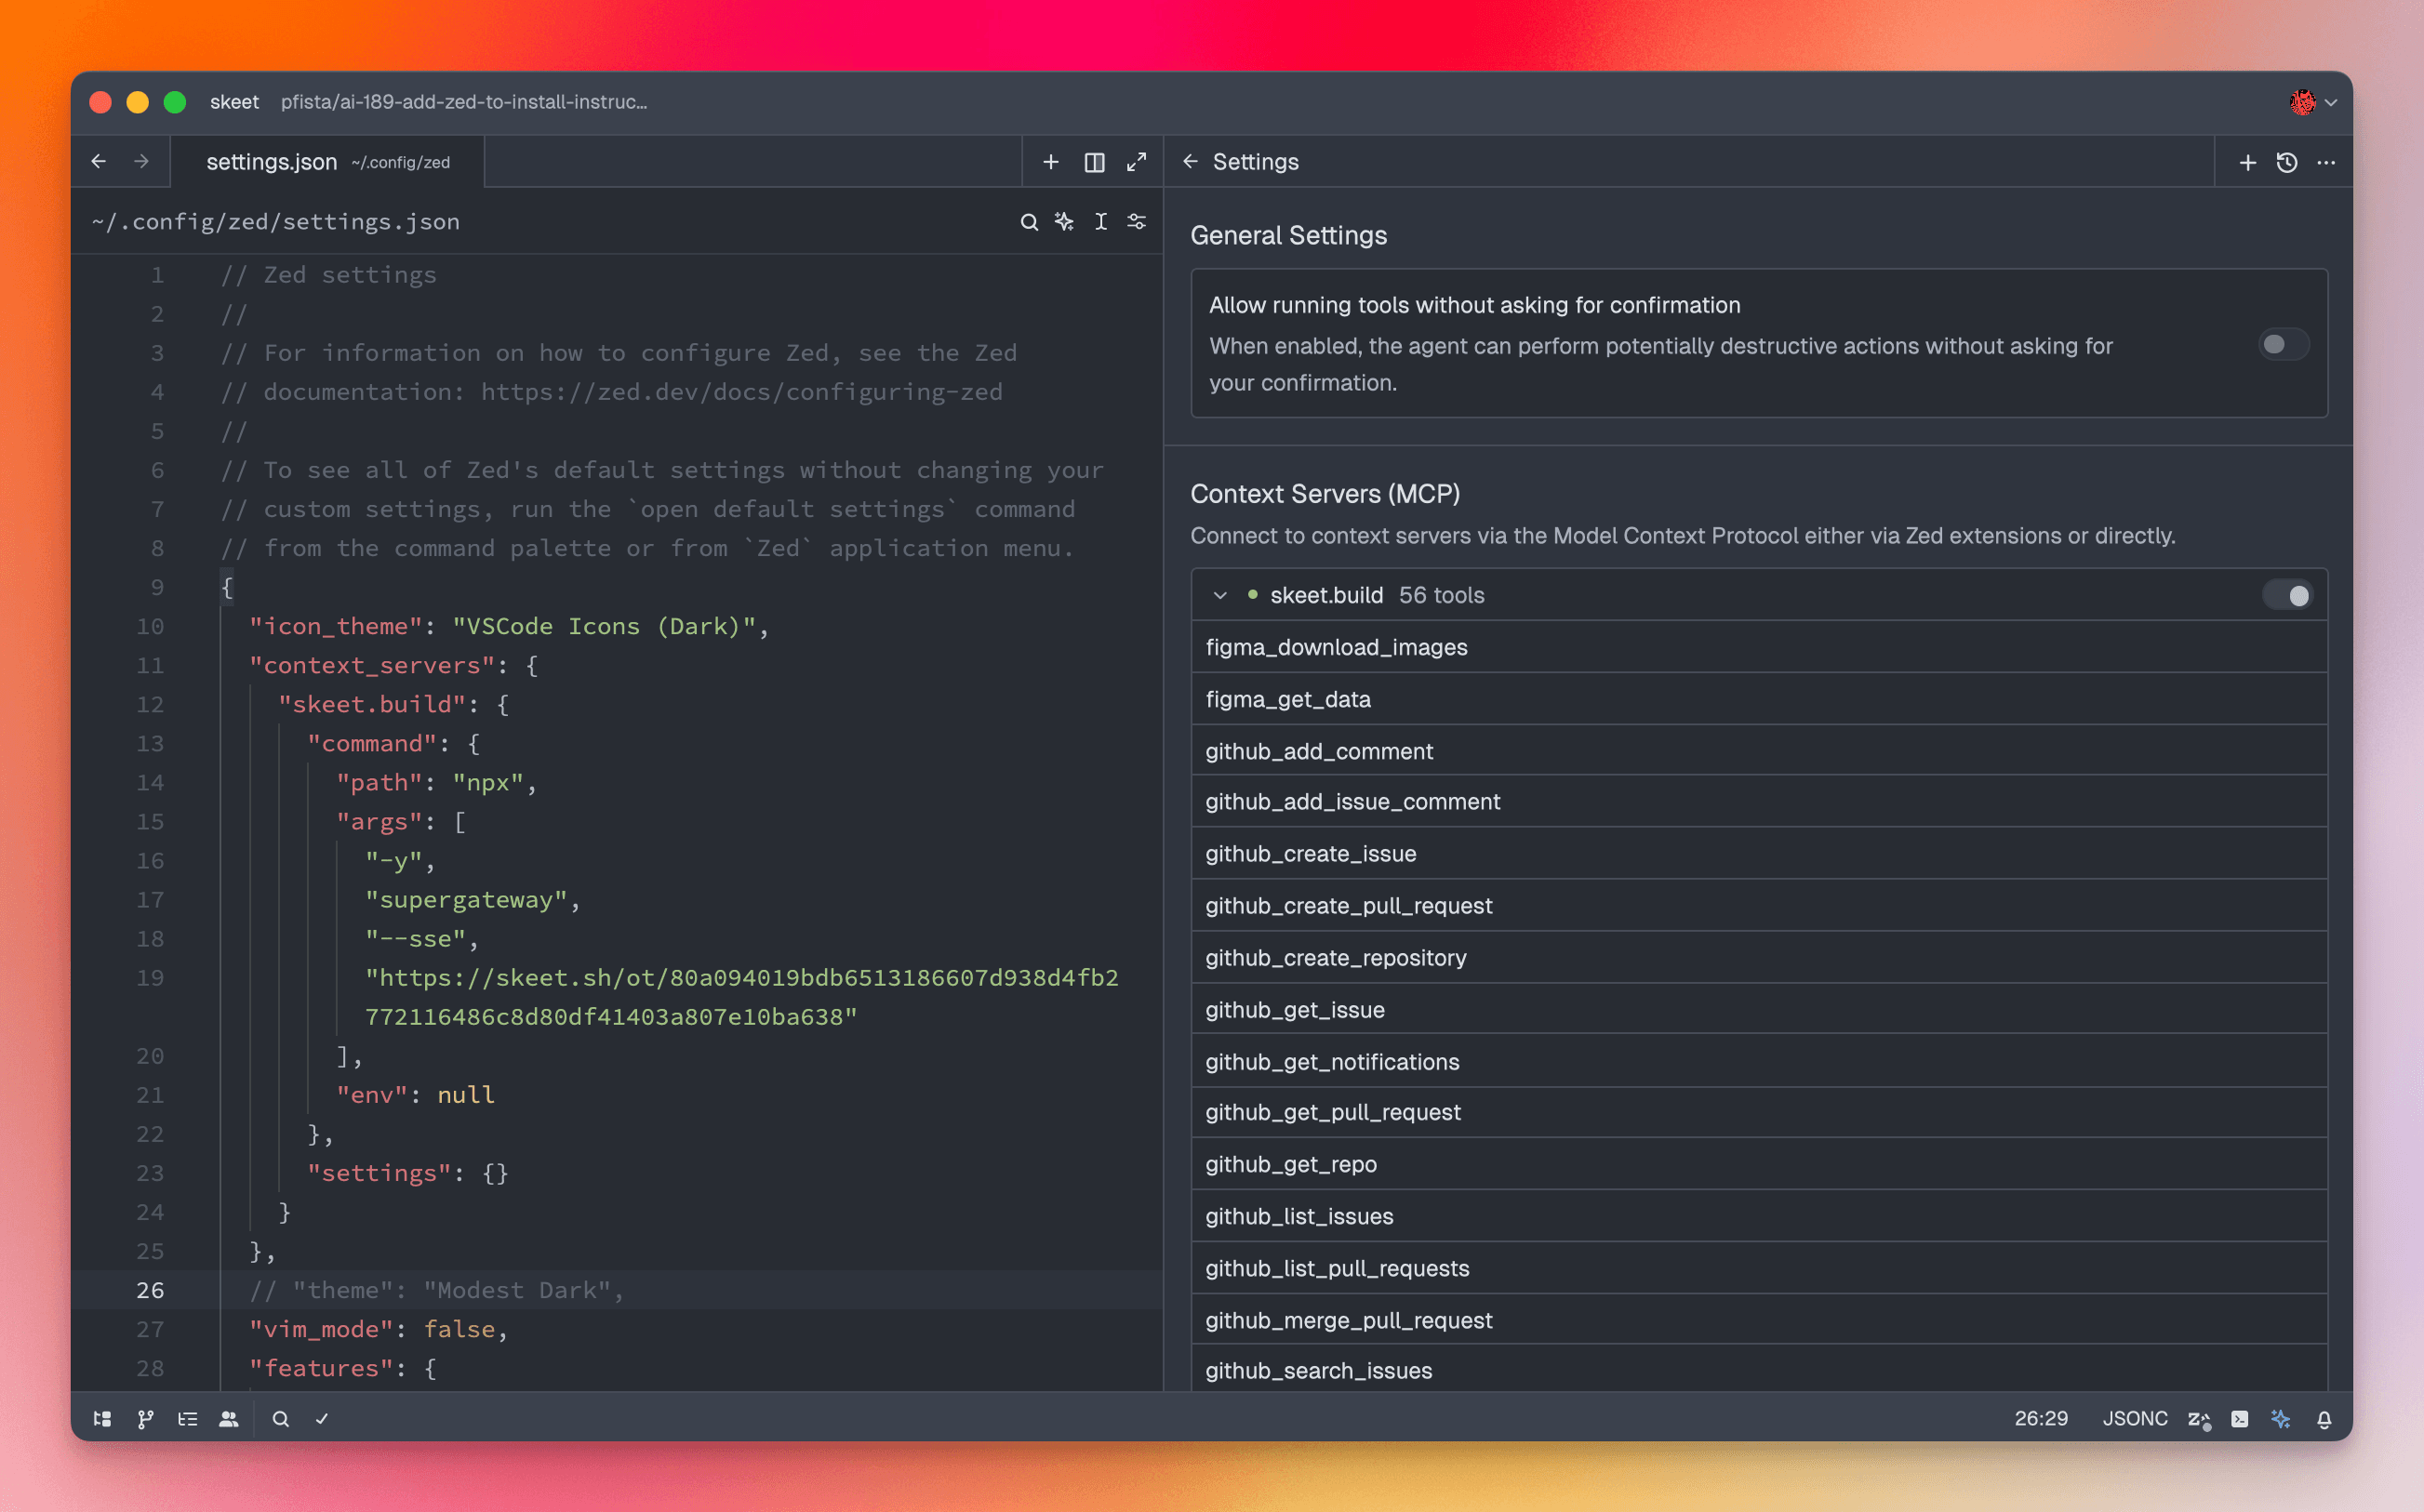2424x1512 pixels.
Task: Select figma_download_images tool row
Action: click(x=1758, y=647)
